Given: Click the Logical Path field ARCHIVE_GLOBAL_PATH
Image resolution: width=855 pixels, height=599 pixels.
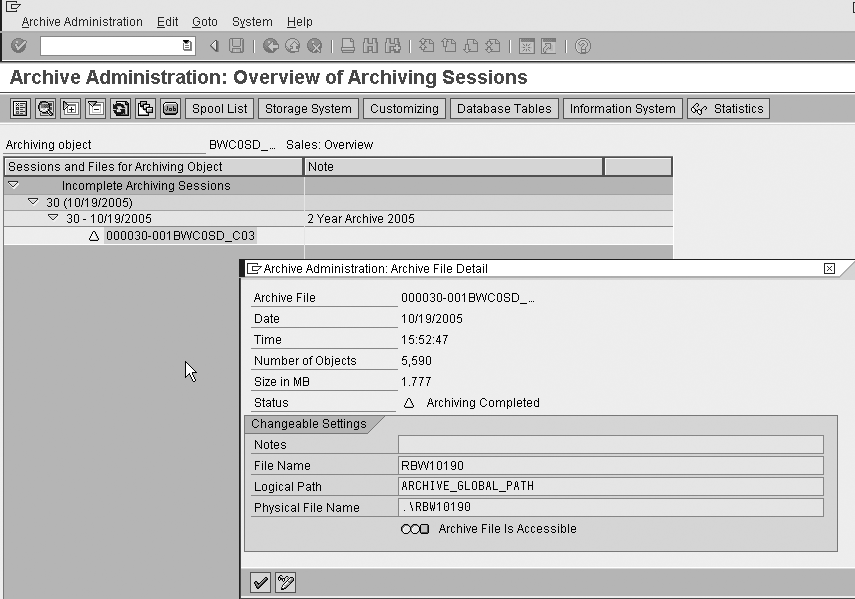Looking at the screenshot, I should (x=611, y=486).
